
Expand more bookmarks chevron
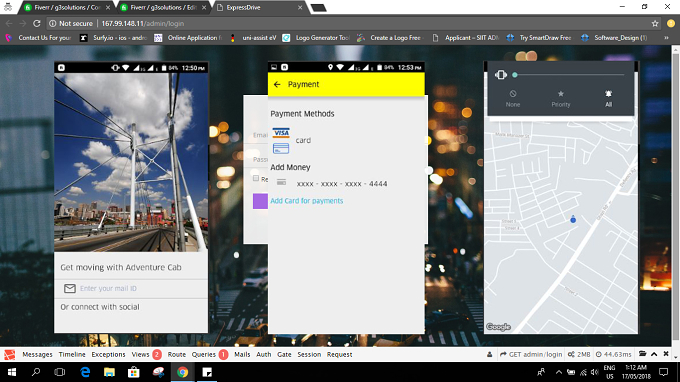666,38
